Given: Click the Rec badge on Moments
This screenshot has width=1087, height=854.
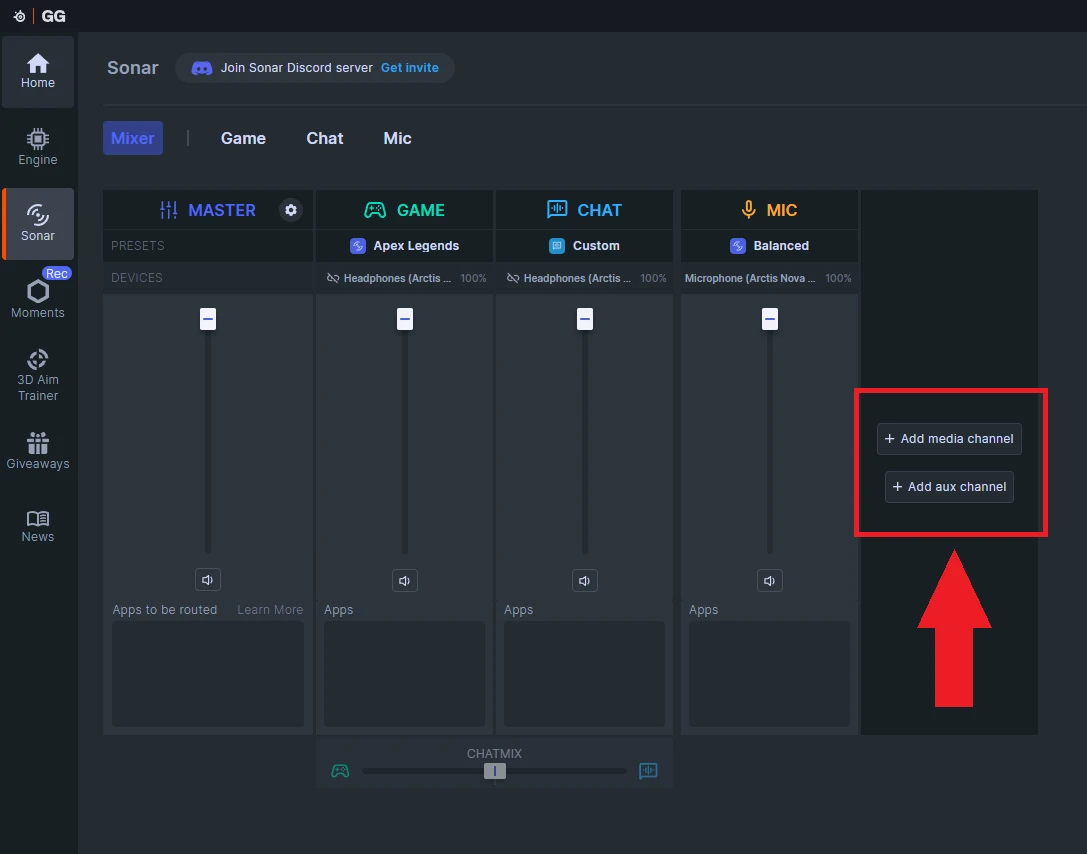Looking at the screenshot, I should pyautogui.click(x=57, y=273).
